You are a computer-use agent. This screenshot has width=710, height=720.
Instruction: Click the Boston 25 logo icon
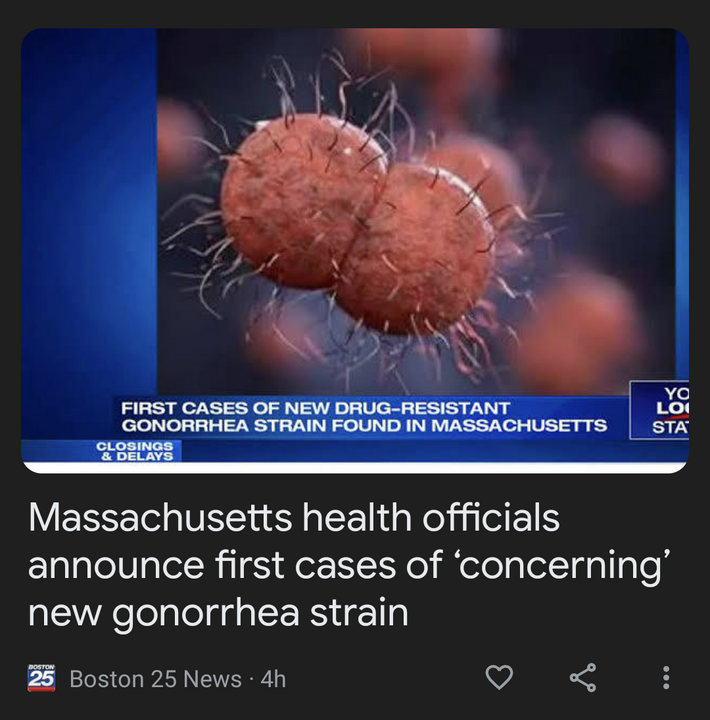pyautogui.click(x=41, y=678)
